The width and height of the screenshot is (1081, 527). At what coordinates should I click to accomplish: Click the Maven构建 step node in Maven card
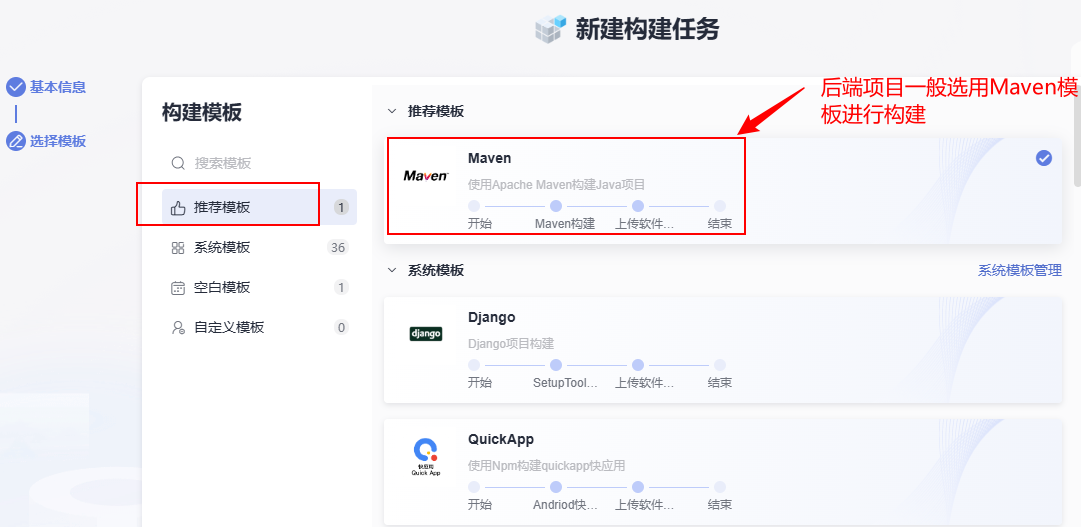point(556,206)
